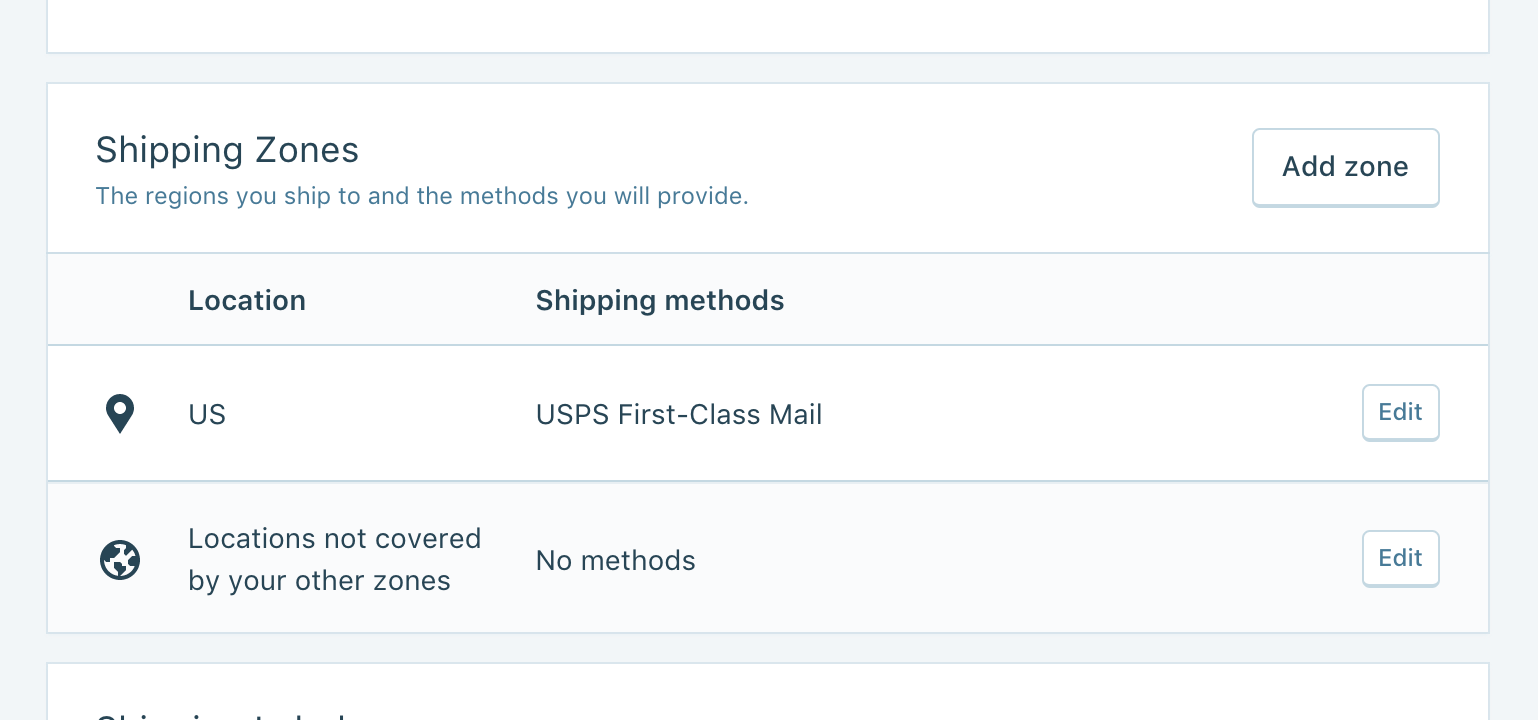1538x720 pixels.
Task: Click "Locations not covered by your other zones"
Action: click(x=334, y=560)
